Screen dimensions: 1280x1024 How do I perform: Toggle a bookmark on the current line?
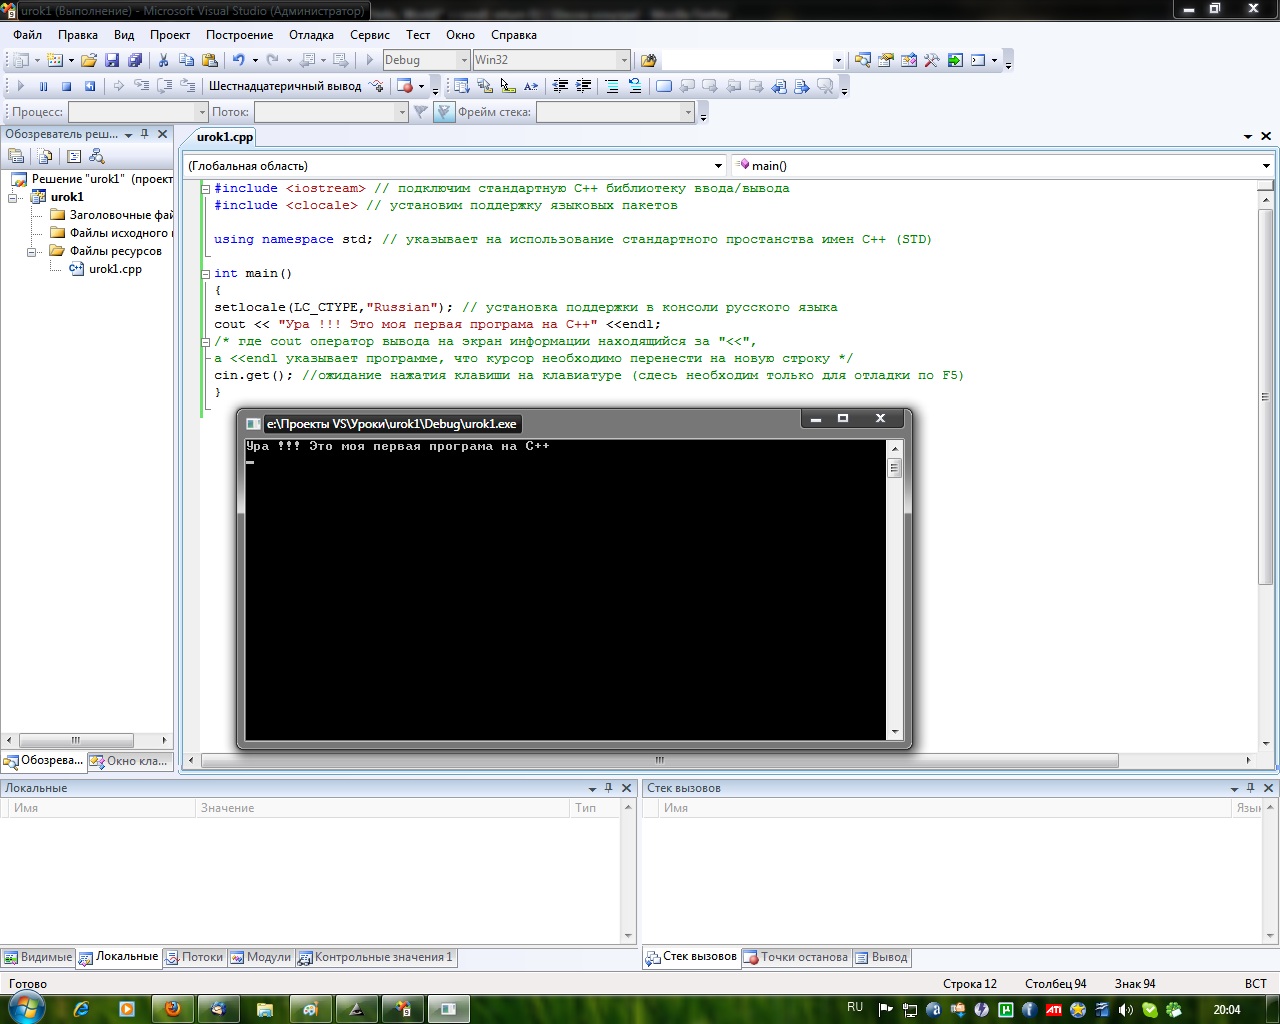[663, 86]
